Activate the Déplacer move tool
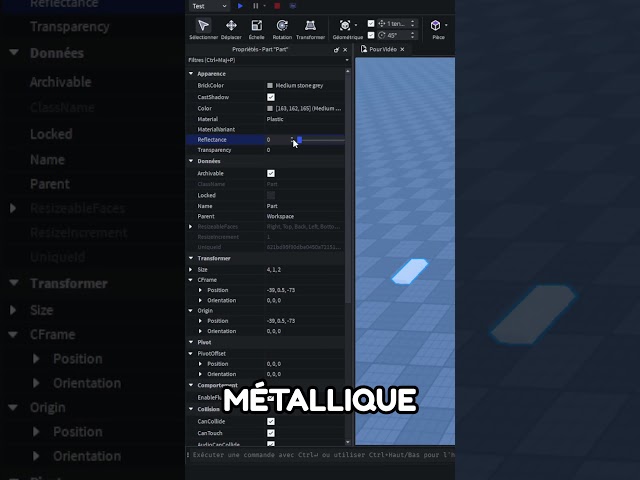Viewport: 640px width, 480px height. (231, 29)
